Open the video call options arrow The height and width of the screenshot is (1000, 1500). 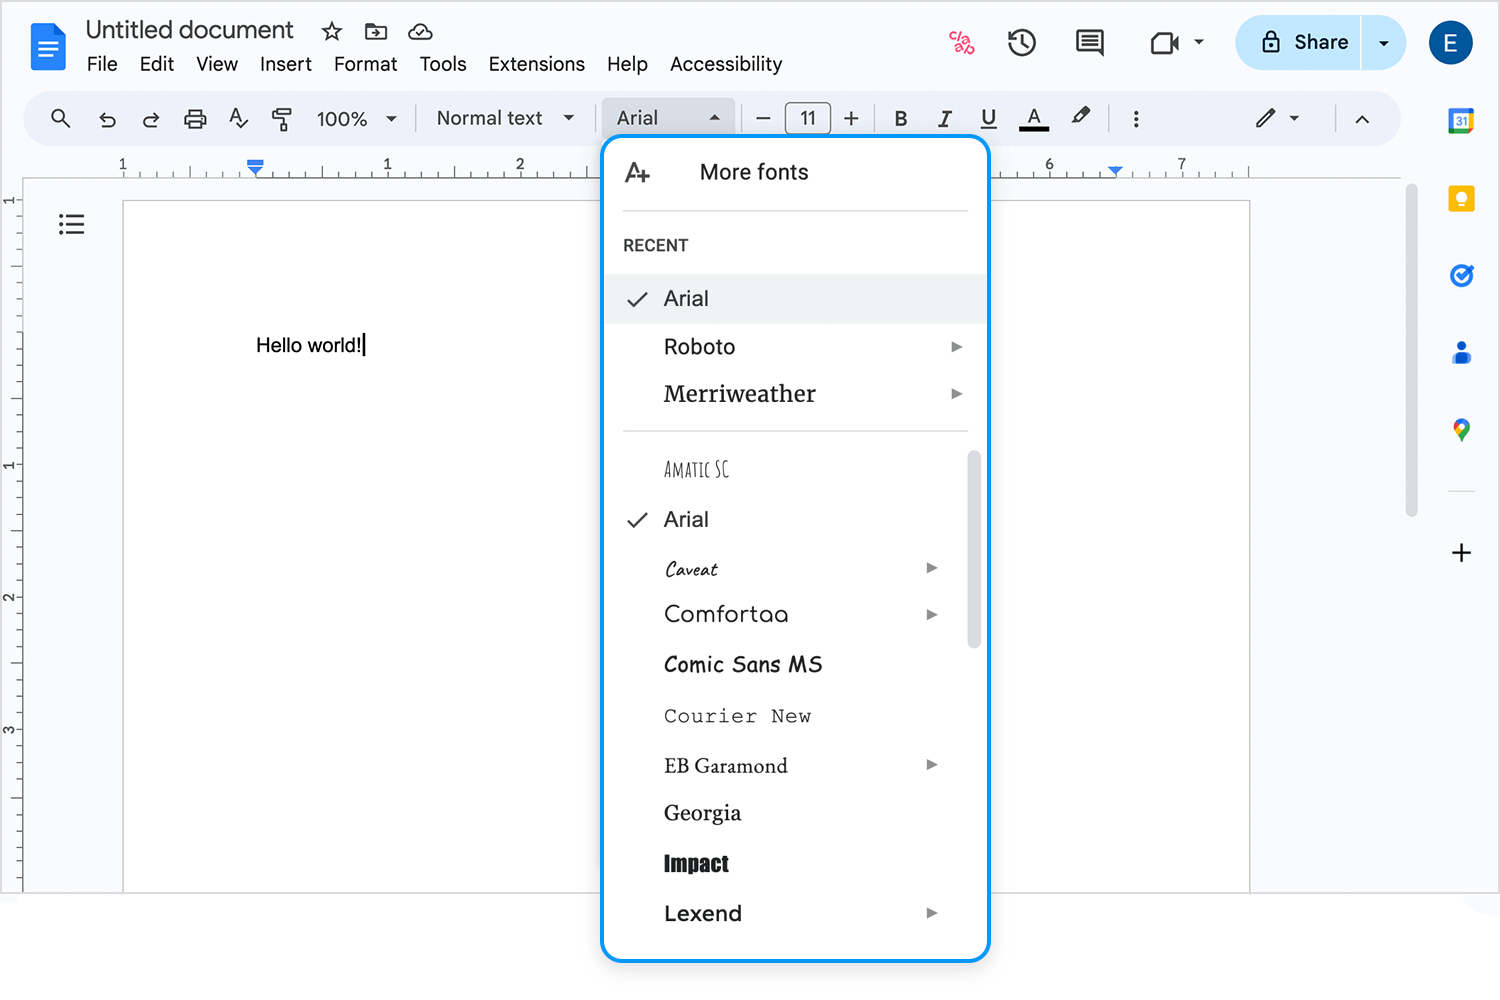(1199, 42)
